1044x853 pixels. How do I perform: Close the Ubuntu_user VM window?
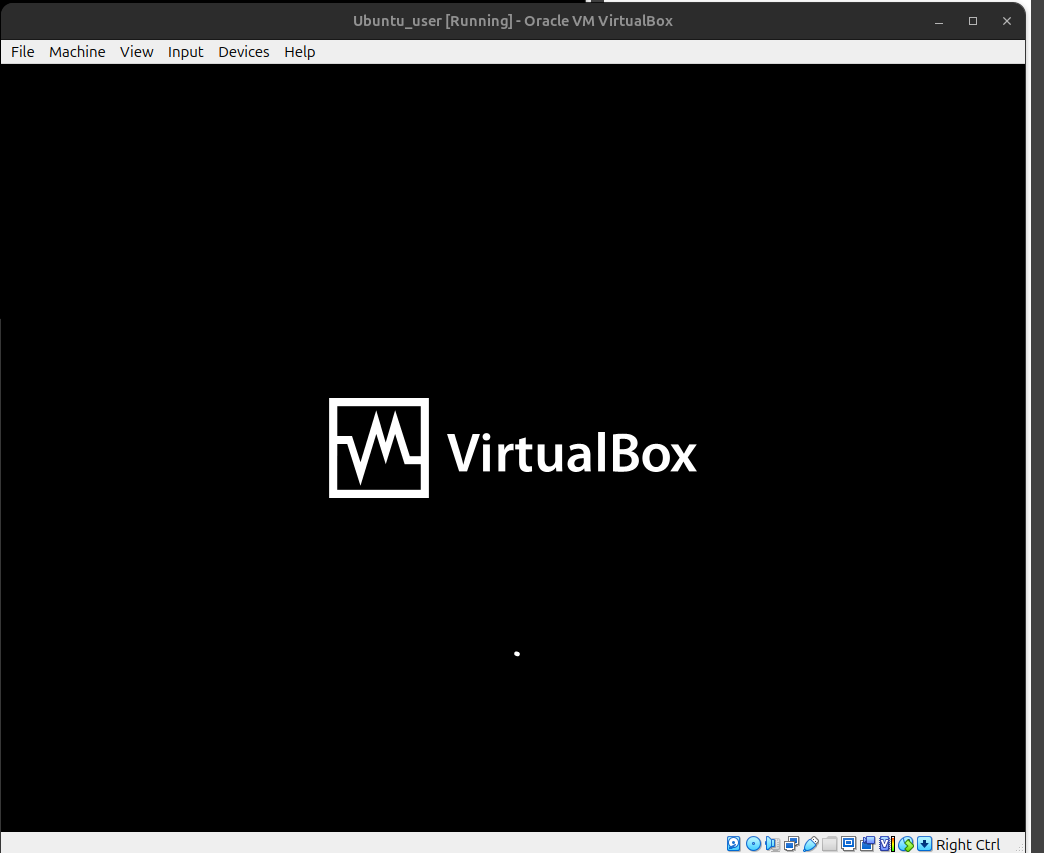pos(1007,21)
